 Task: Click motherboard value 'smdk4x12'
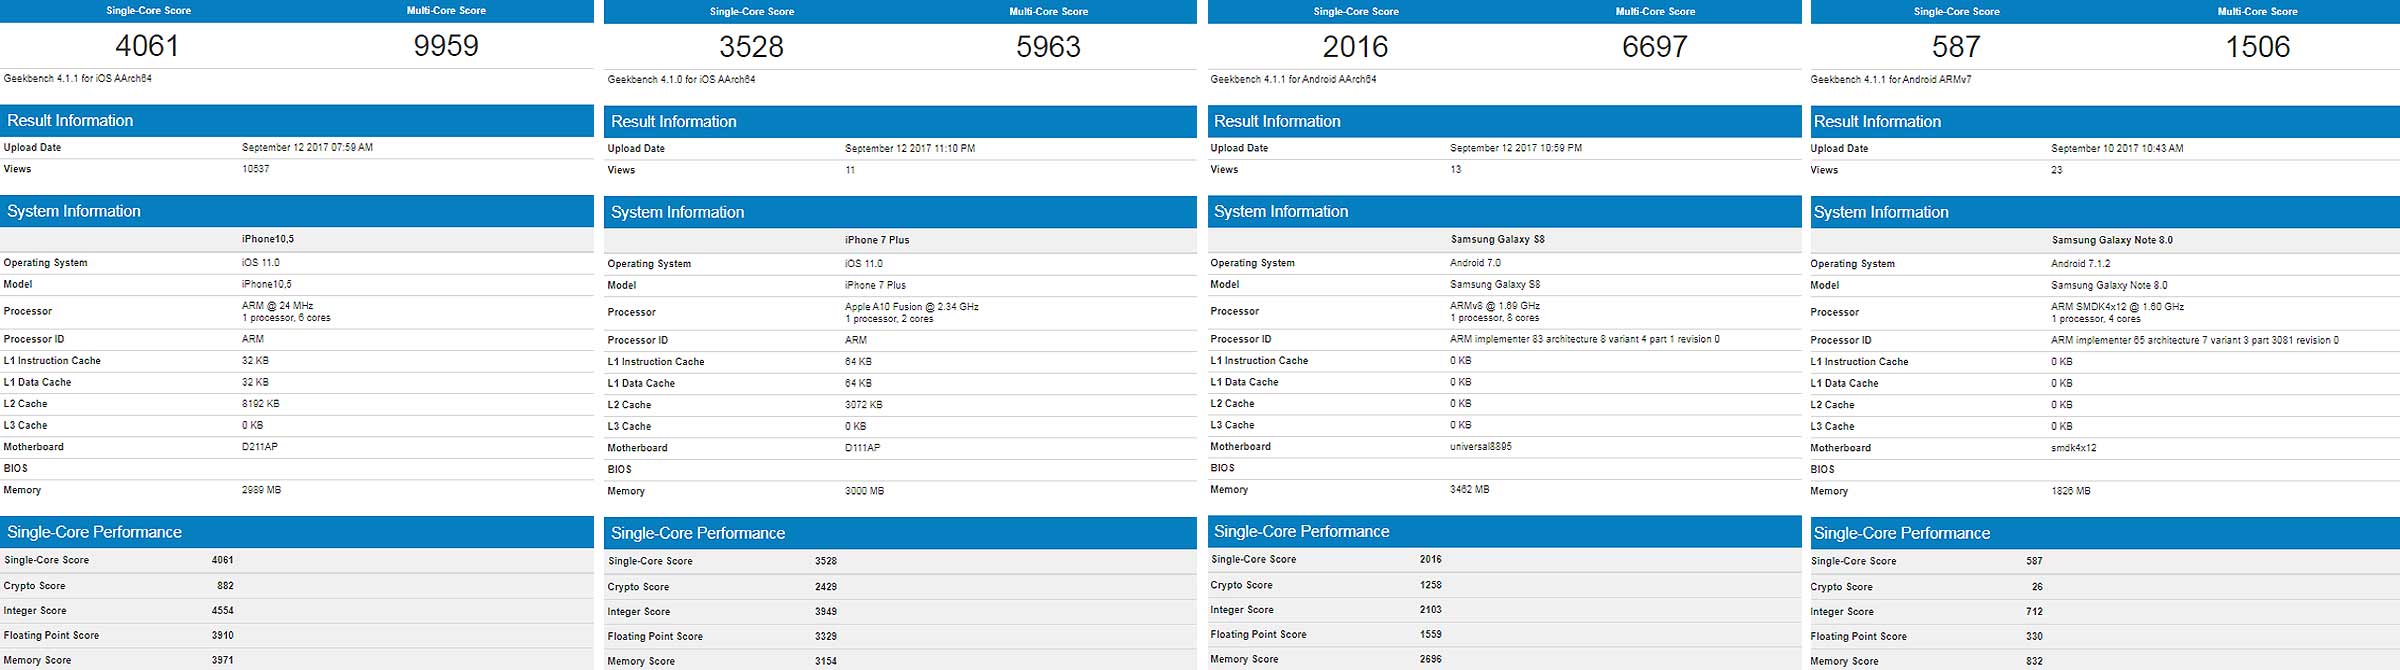(2073, 448)
